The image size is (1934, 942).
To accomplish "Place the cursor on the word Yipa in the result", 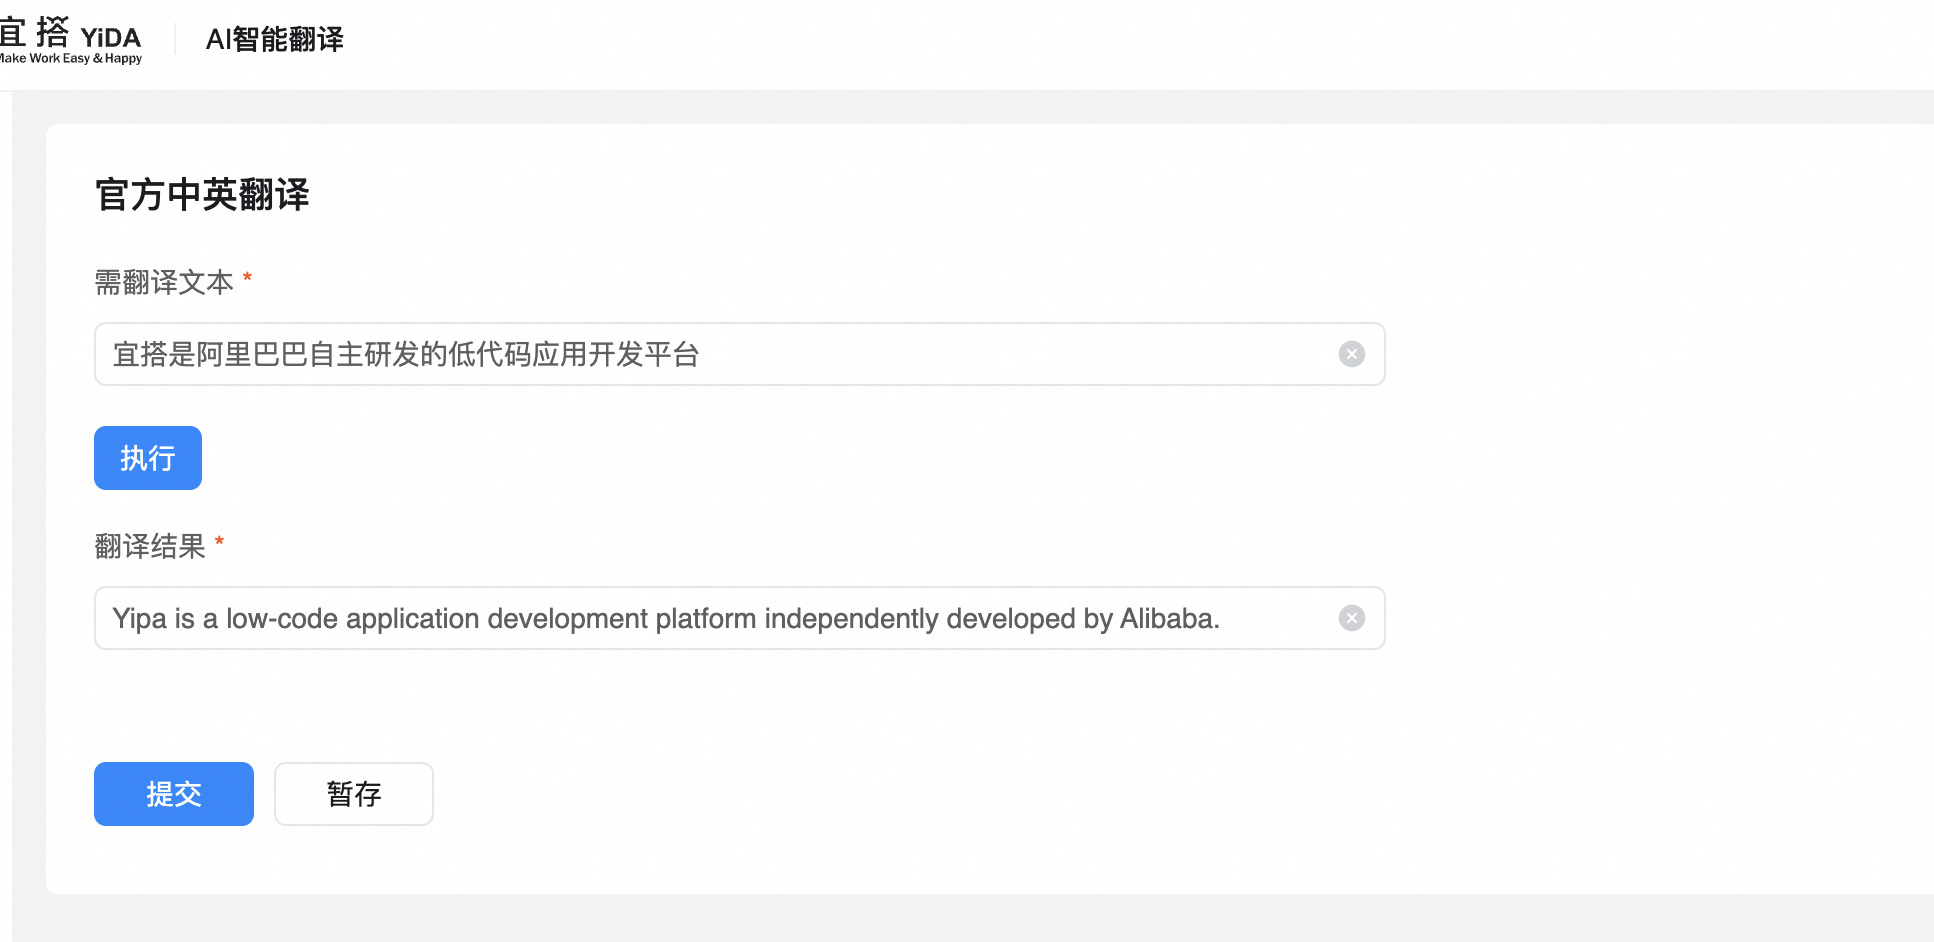I will (139, 619).
